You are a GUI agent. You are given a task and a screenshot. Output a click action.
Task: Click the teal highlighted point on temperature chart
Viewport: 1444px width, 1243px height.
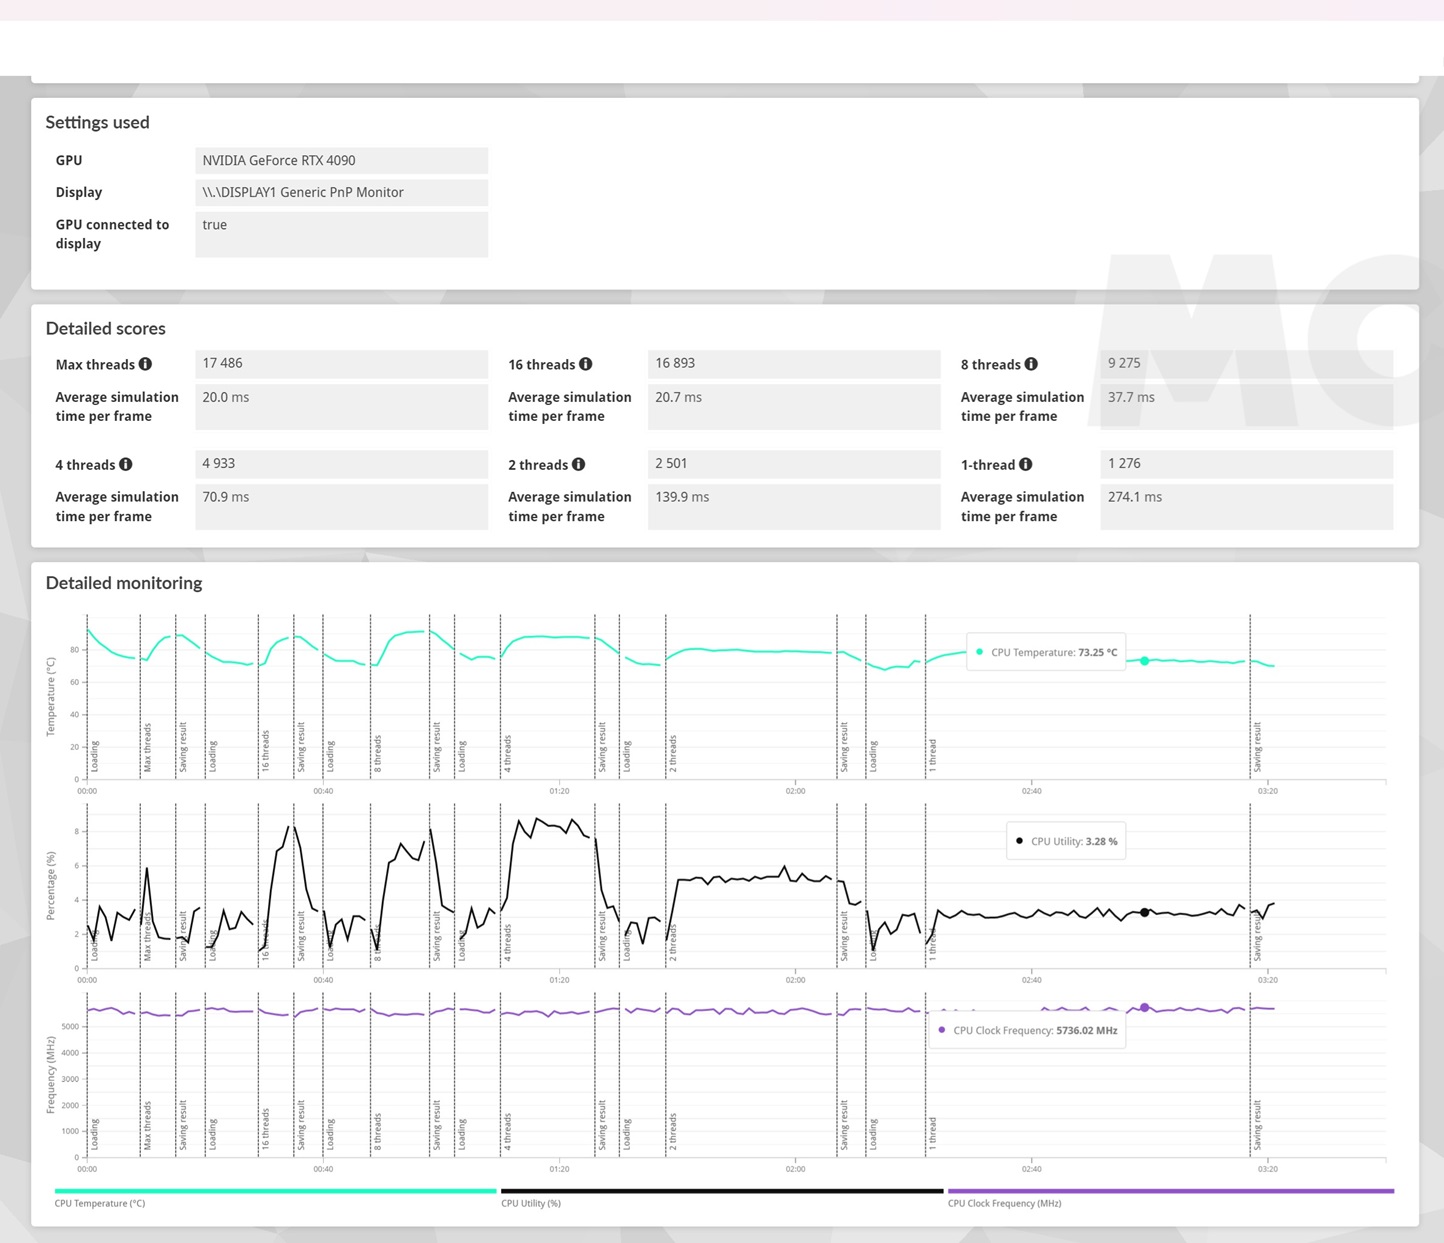pos(1145,661)
